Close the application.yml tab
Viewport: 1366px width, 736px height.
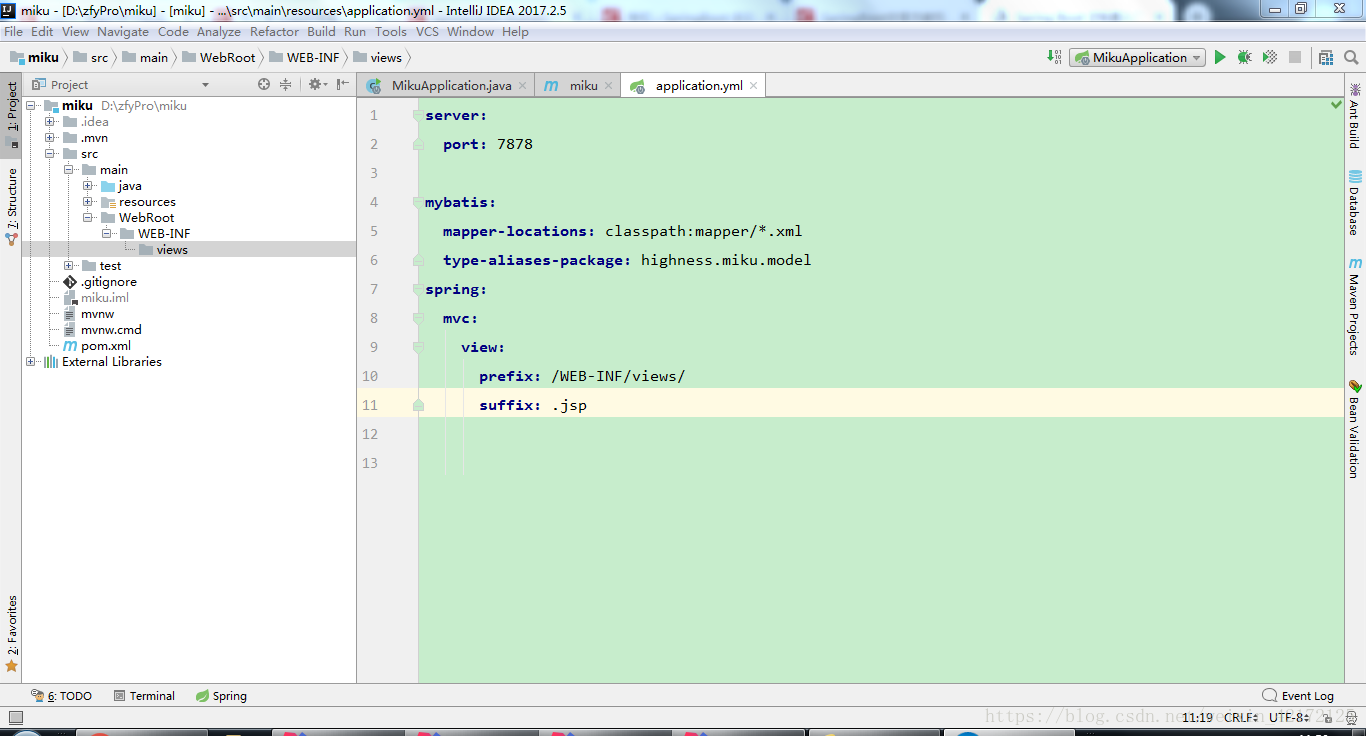[754, 86]
